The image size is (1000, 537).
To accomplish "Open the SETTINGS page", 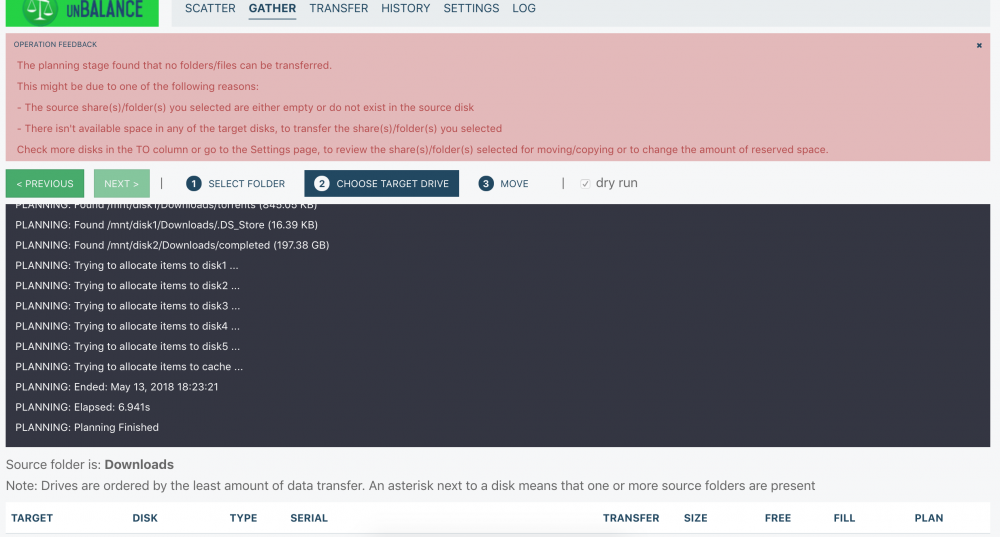I will (471, 8).
